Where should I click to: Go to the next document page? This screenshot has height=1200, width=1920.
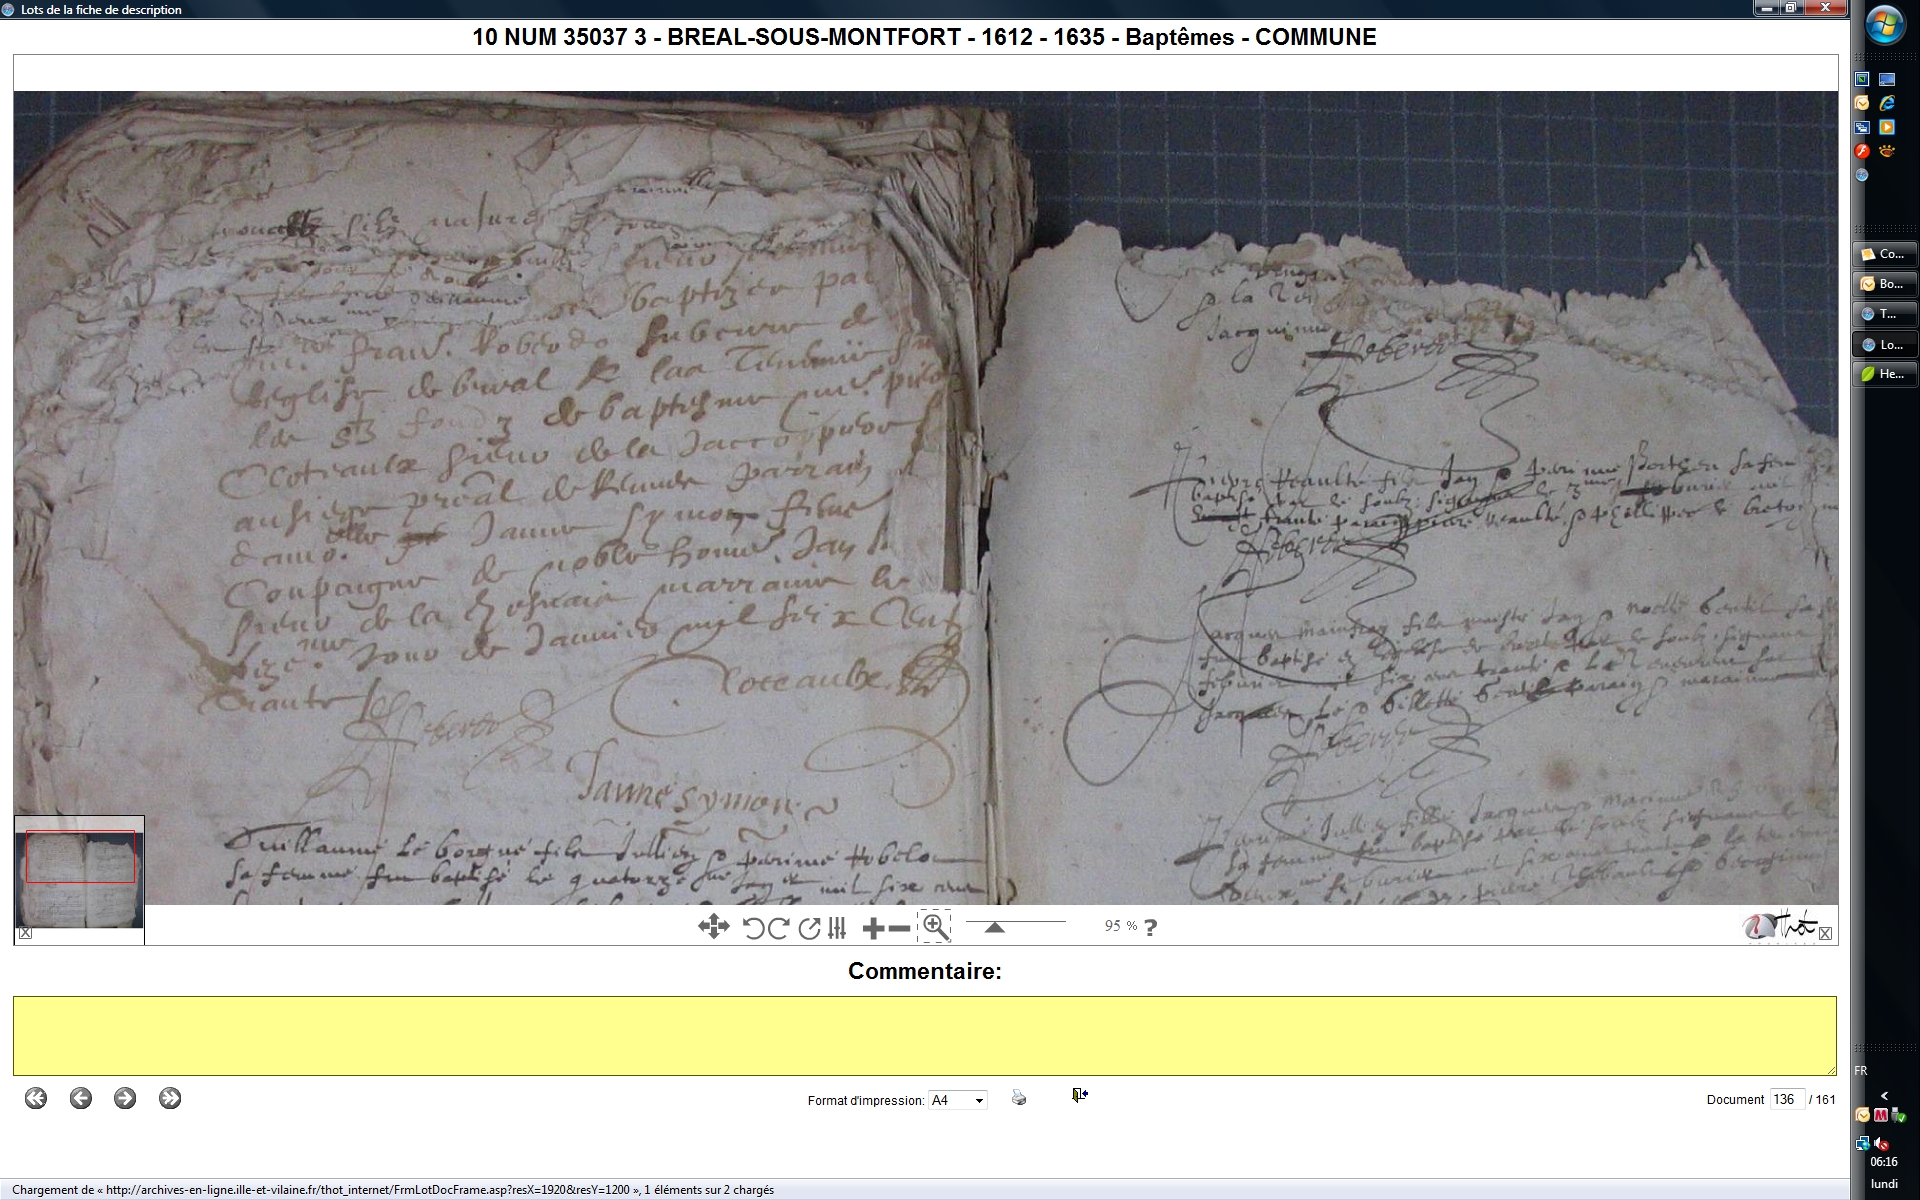pos(125,1098)
